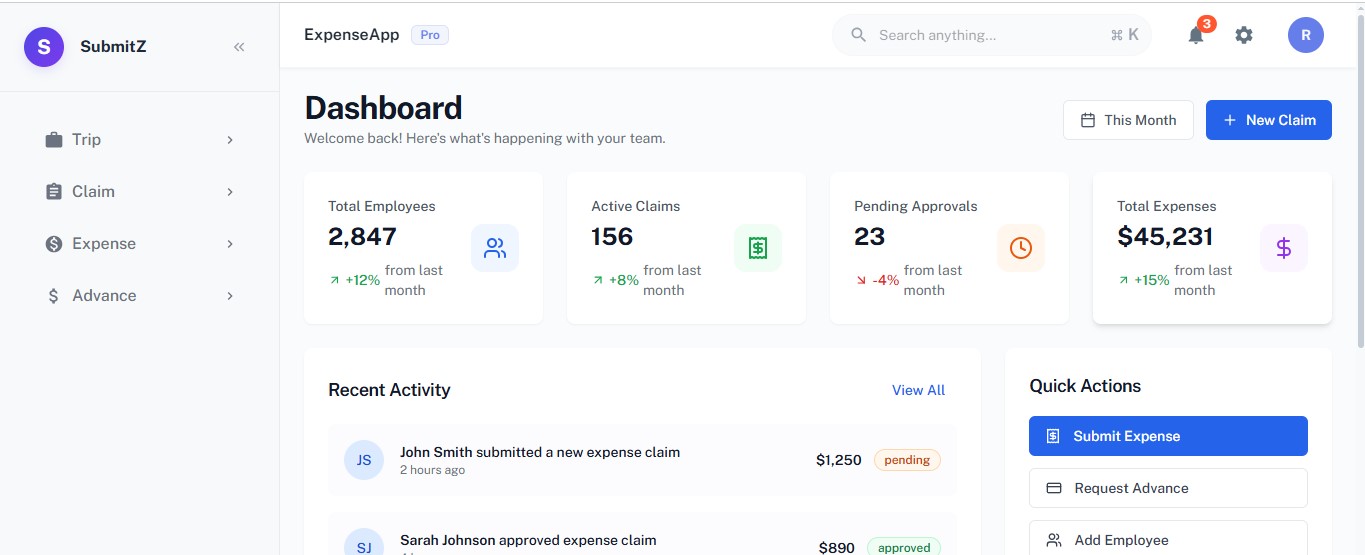Click the Pending Approvals clock icon
Image resolution: width=1365 pixels, height=555 pixels.
click(1021, 248)
